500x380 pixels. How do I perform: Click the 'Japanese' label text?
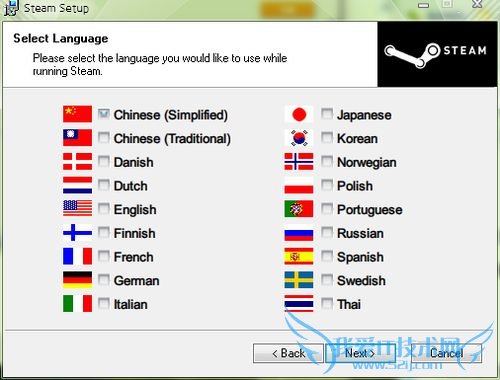(364, 115)
